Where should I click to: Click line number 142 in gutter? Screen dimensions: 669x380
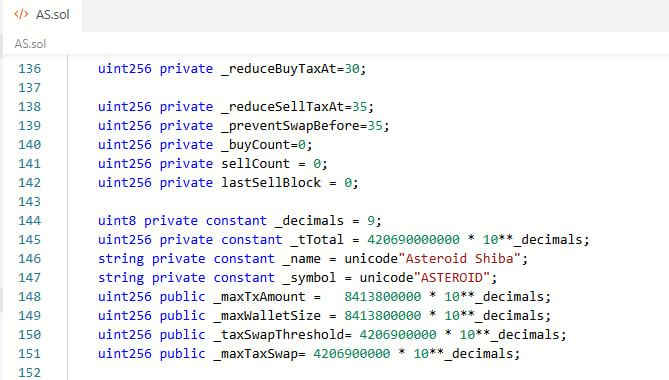(29, 183)
